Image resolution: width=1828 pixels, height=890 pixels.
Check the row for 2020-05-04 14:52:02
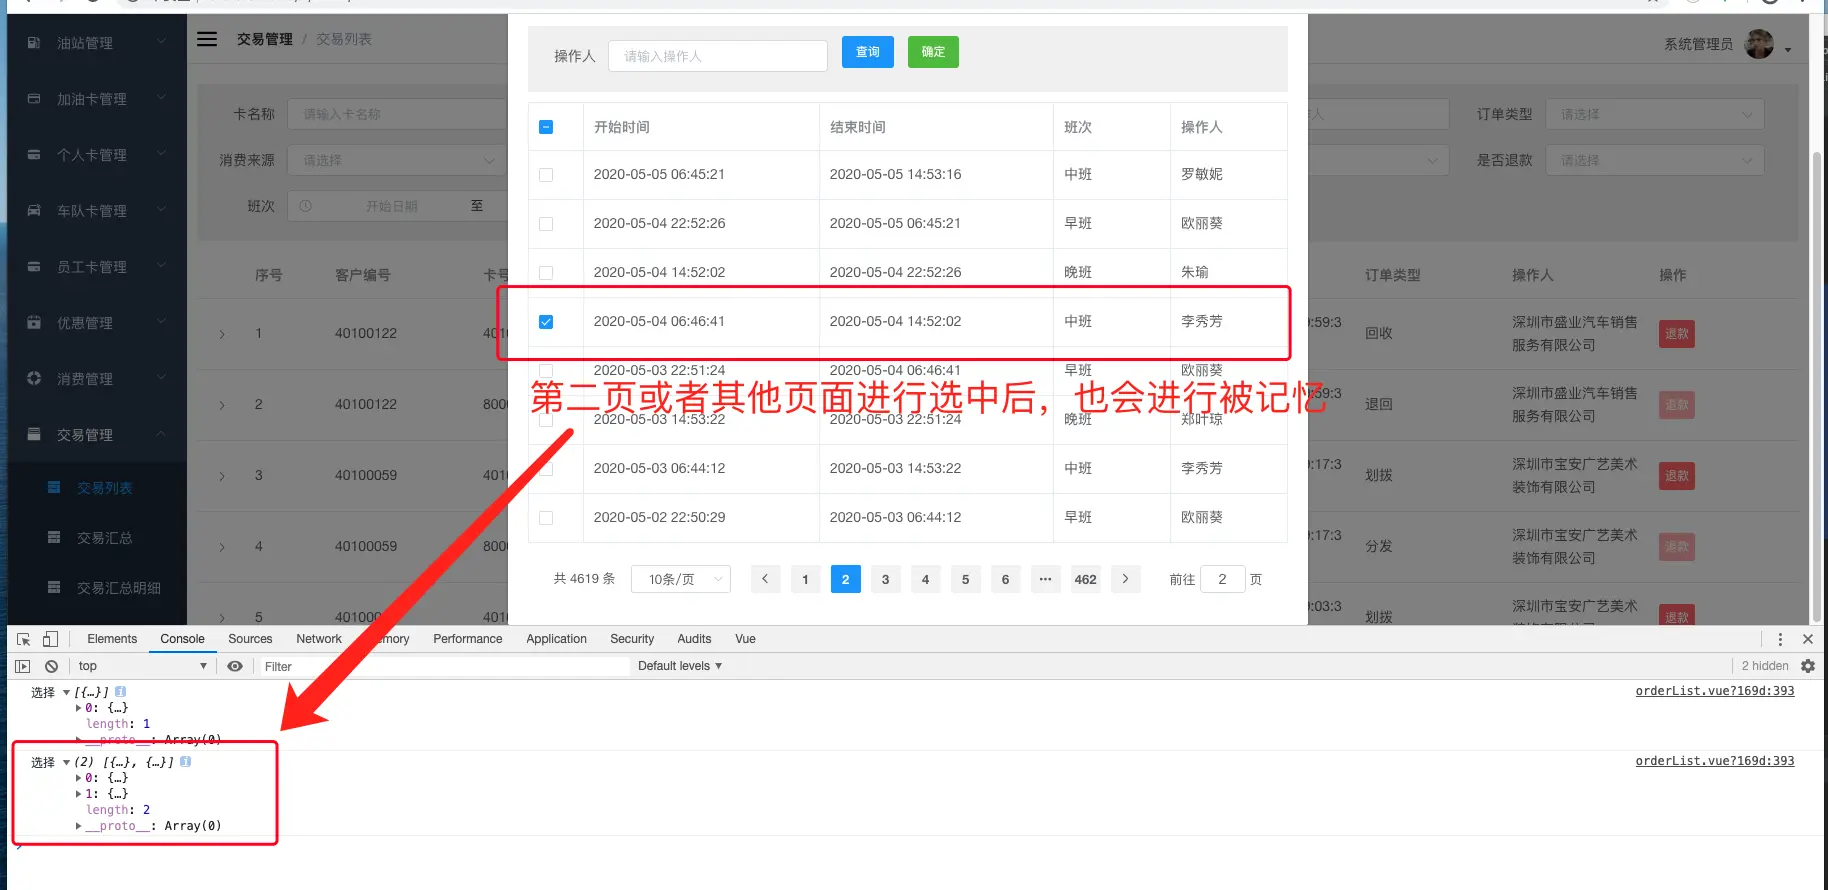pyautogui.click(x=546, y=272)
